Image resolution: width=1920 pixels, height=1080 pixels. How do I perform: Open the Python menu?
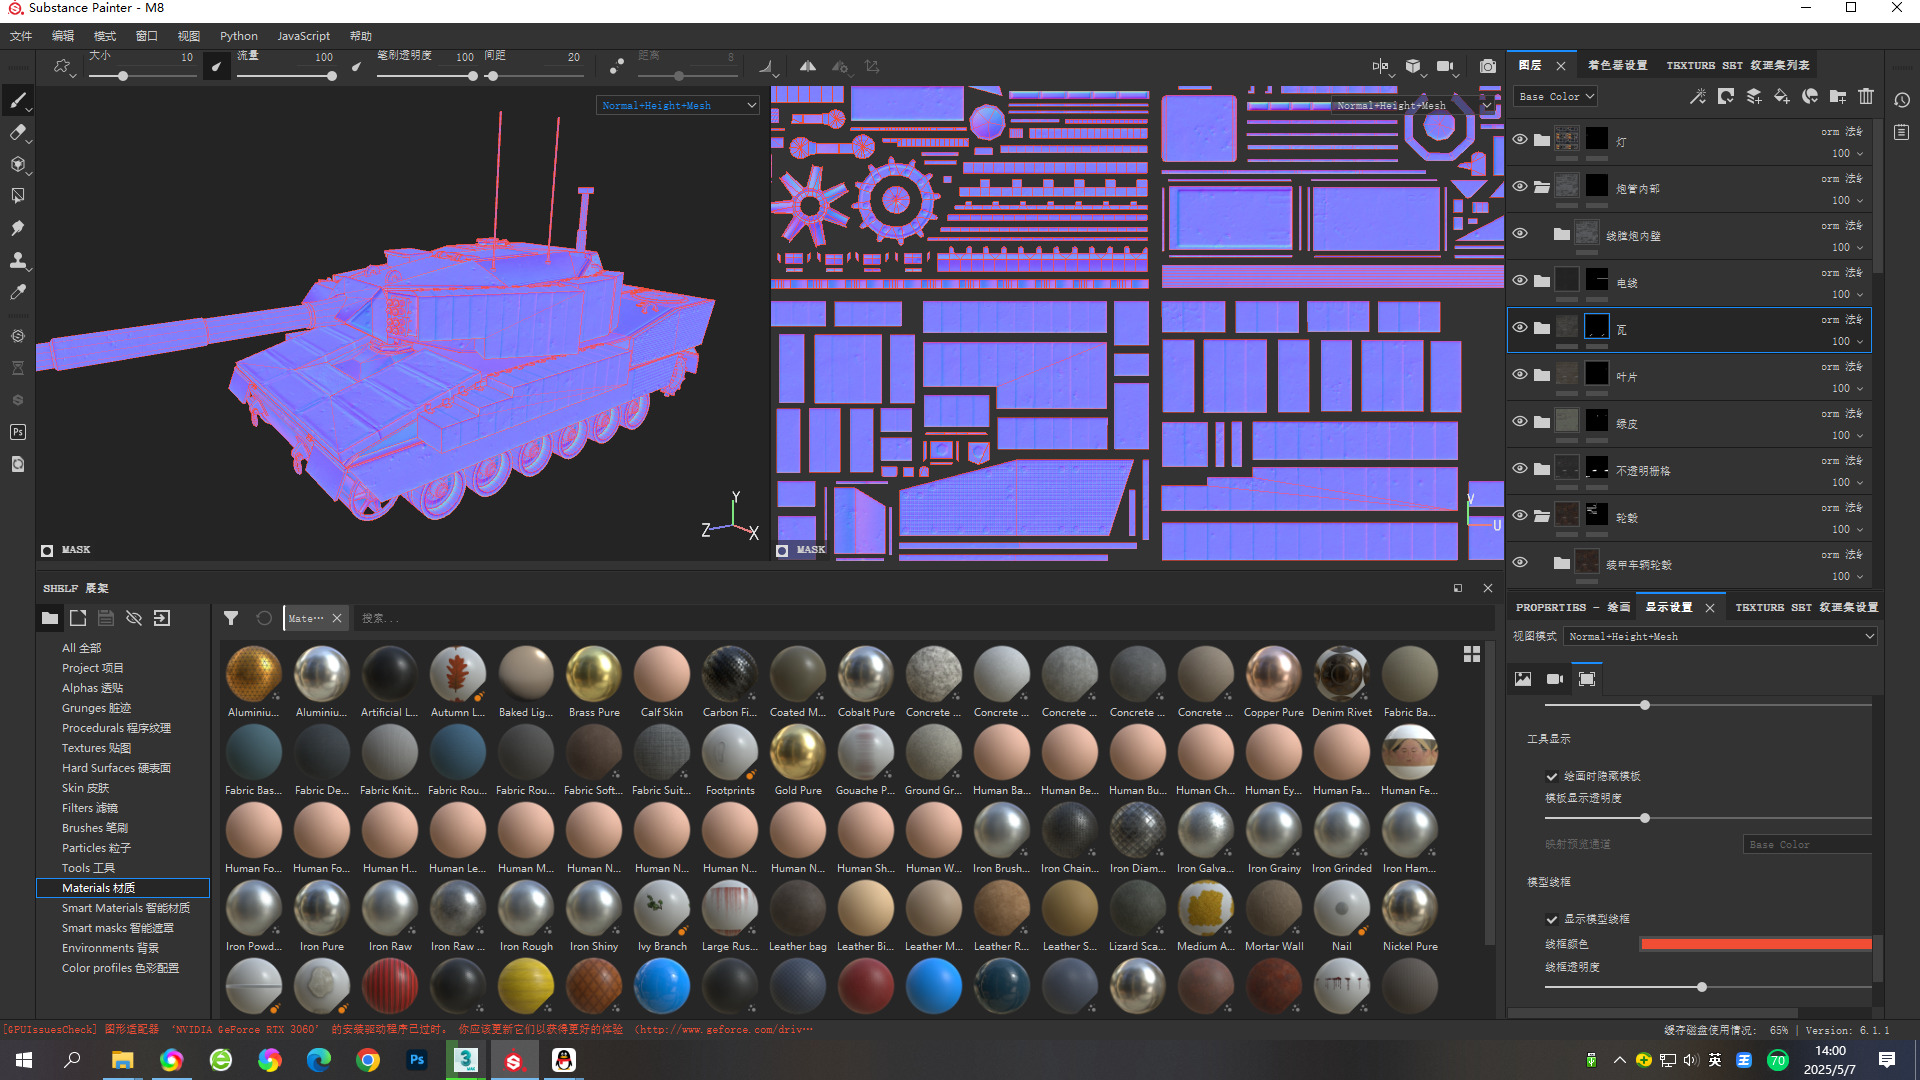238,36
